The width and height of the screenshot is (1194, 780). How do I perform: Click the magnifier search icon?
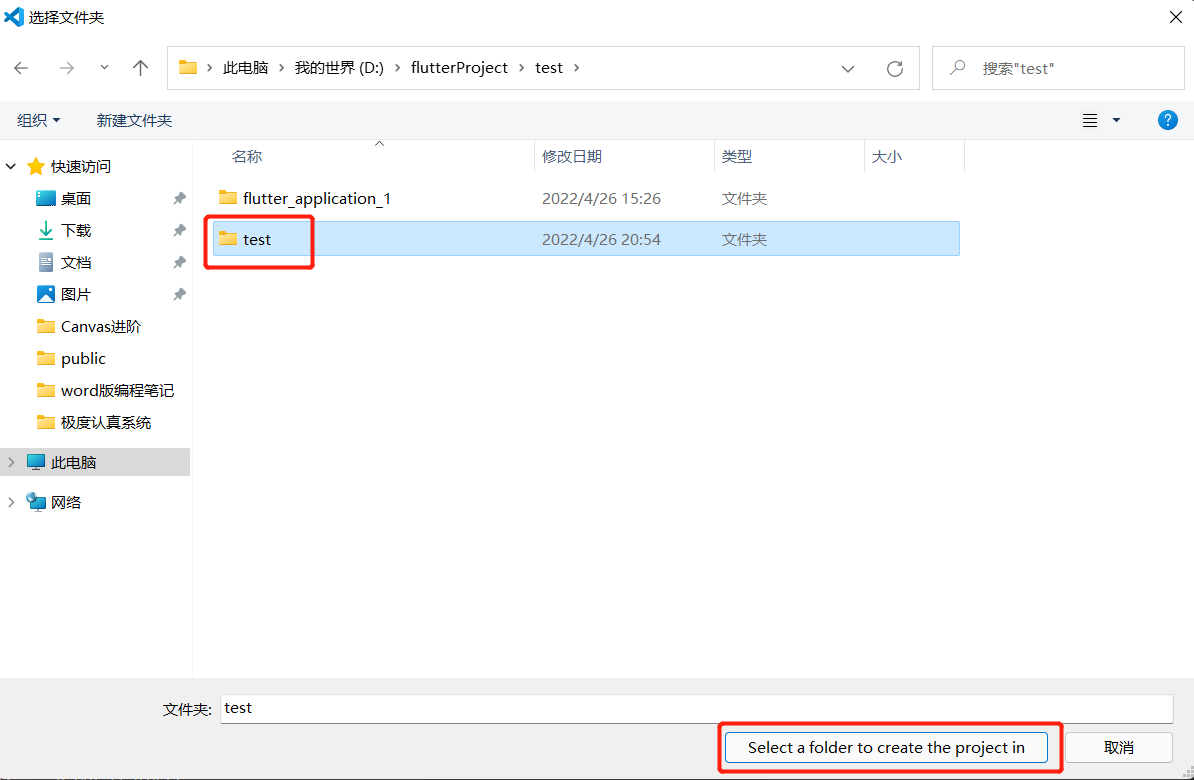957,68
